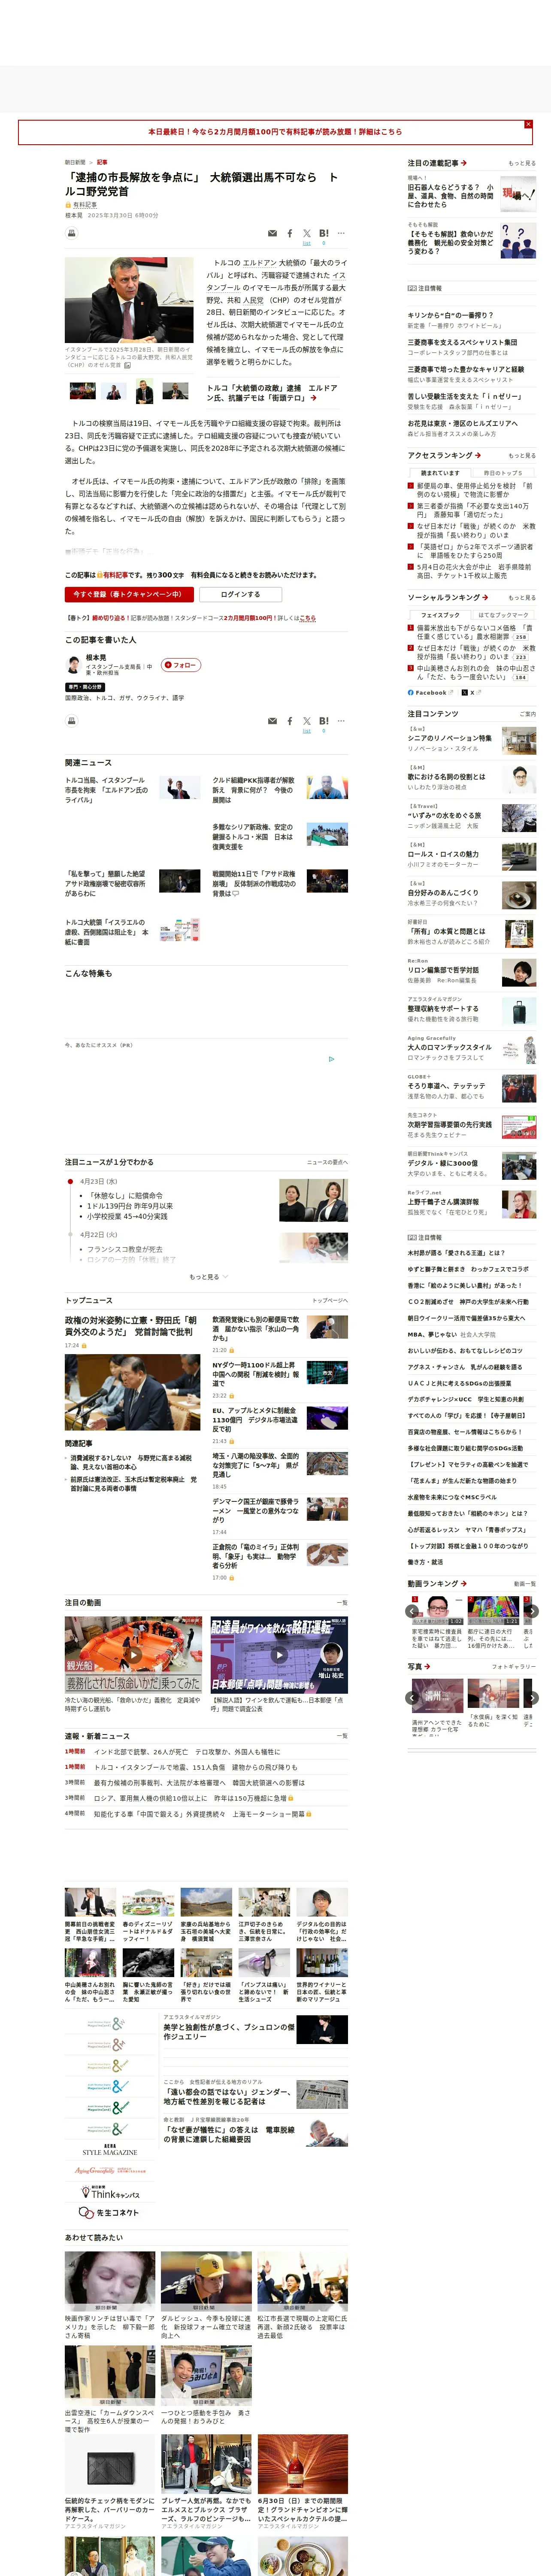Share on X below author profile
Screen dimensions: 551x2576
coord(307,720)
